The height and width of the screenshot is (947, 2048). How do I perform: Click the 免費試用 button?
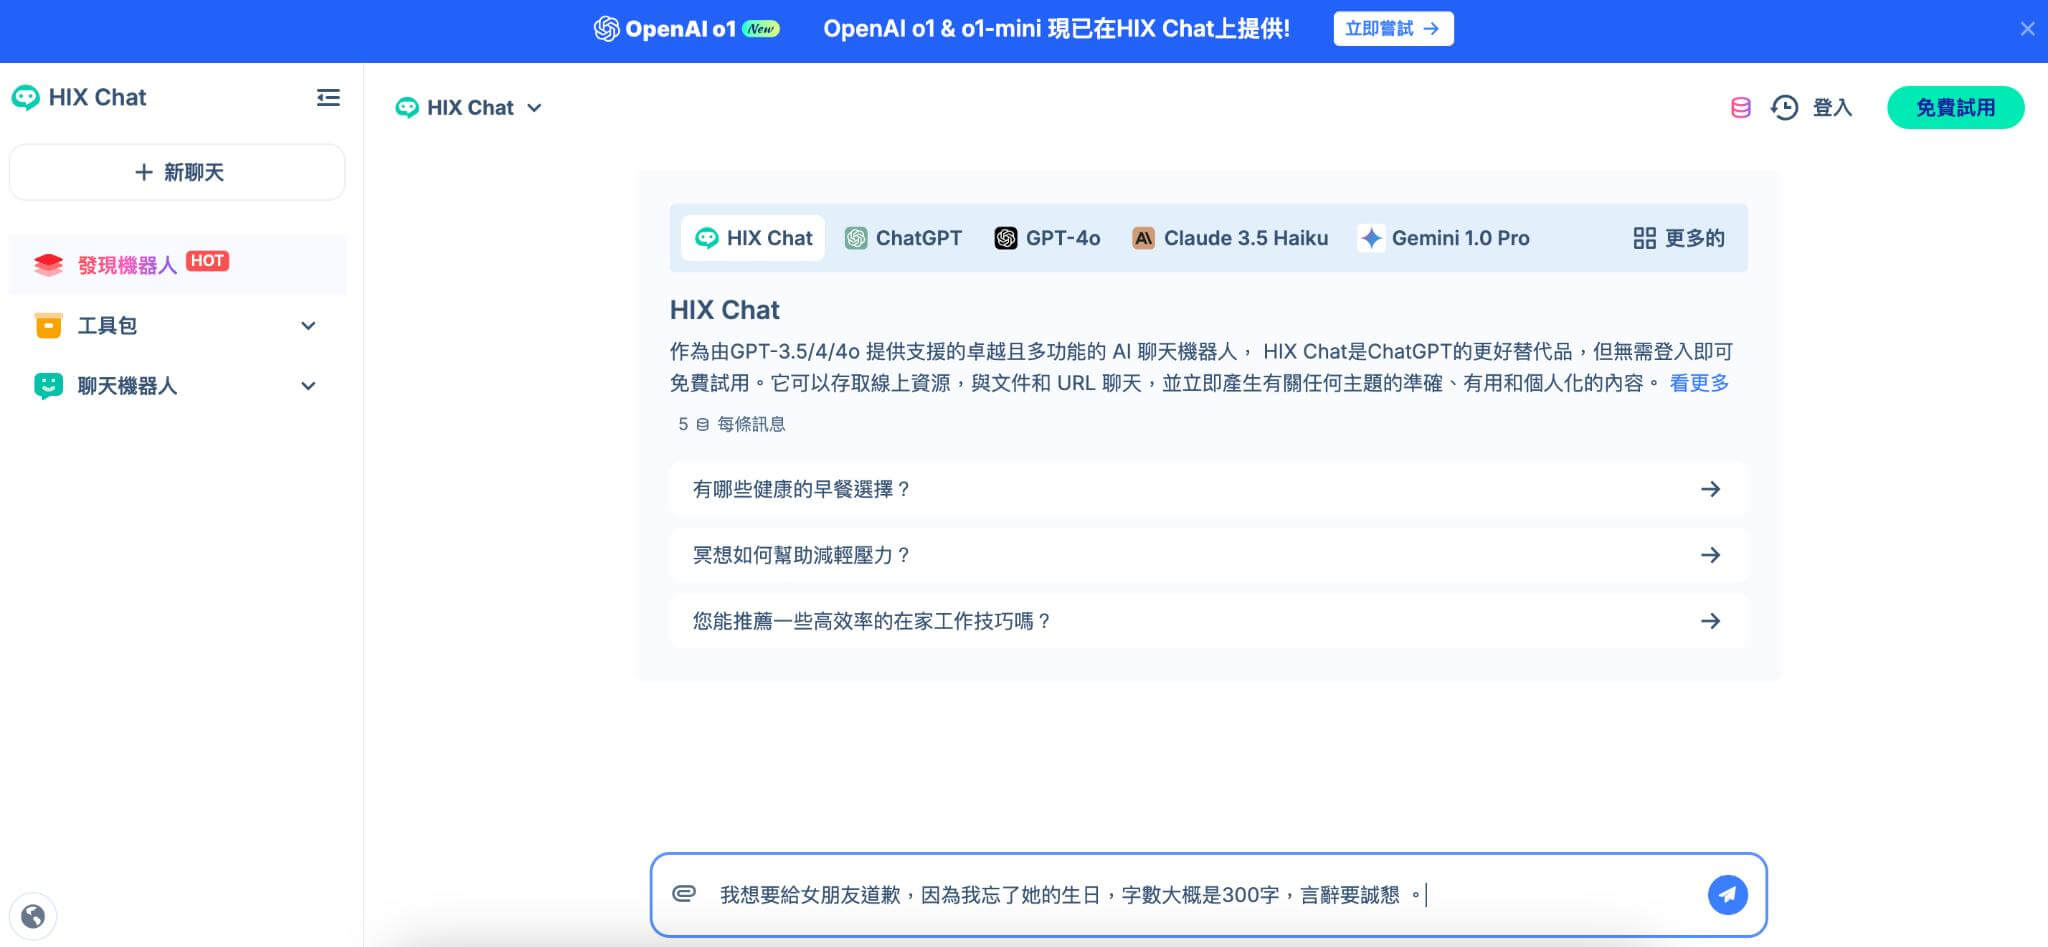pos(1955,107)
